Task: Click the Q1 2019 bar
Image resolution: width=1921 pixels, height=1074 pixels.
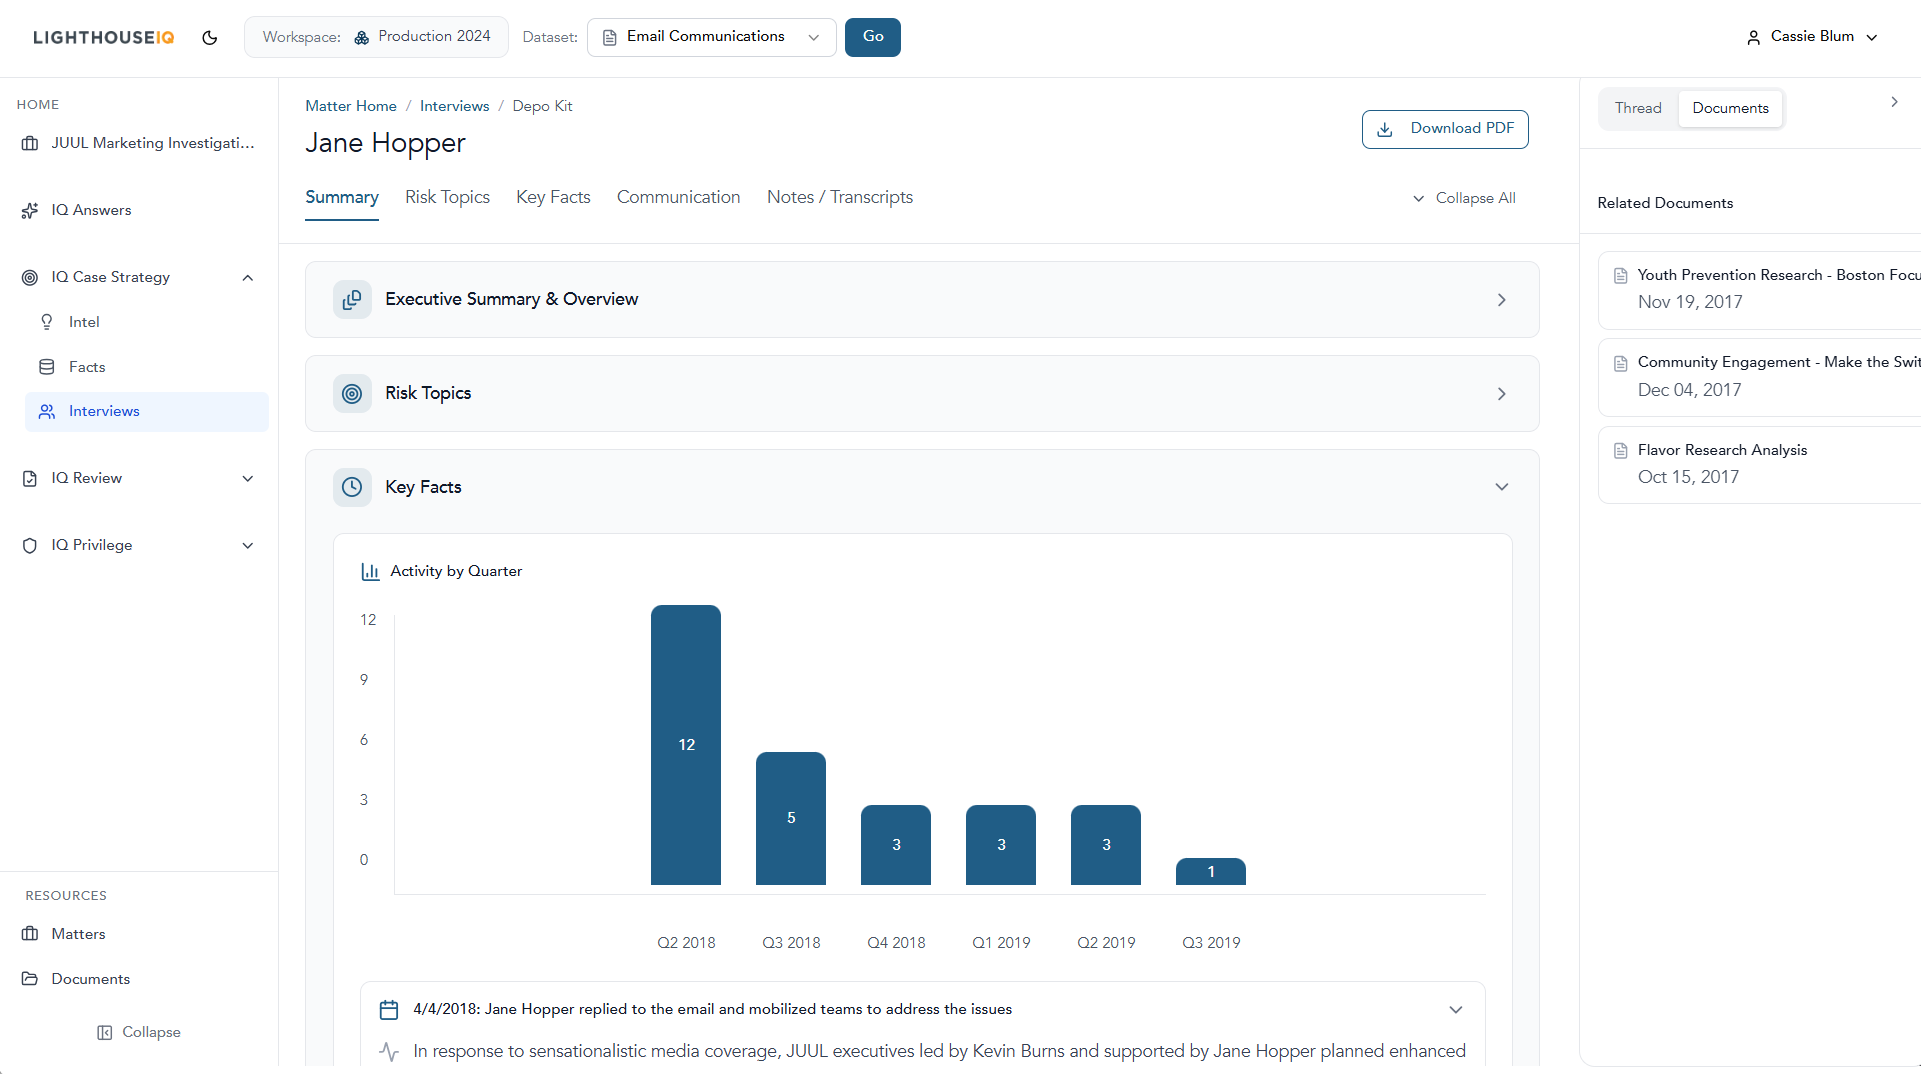Action: tap(1001, 845)
